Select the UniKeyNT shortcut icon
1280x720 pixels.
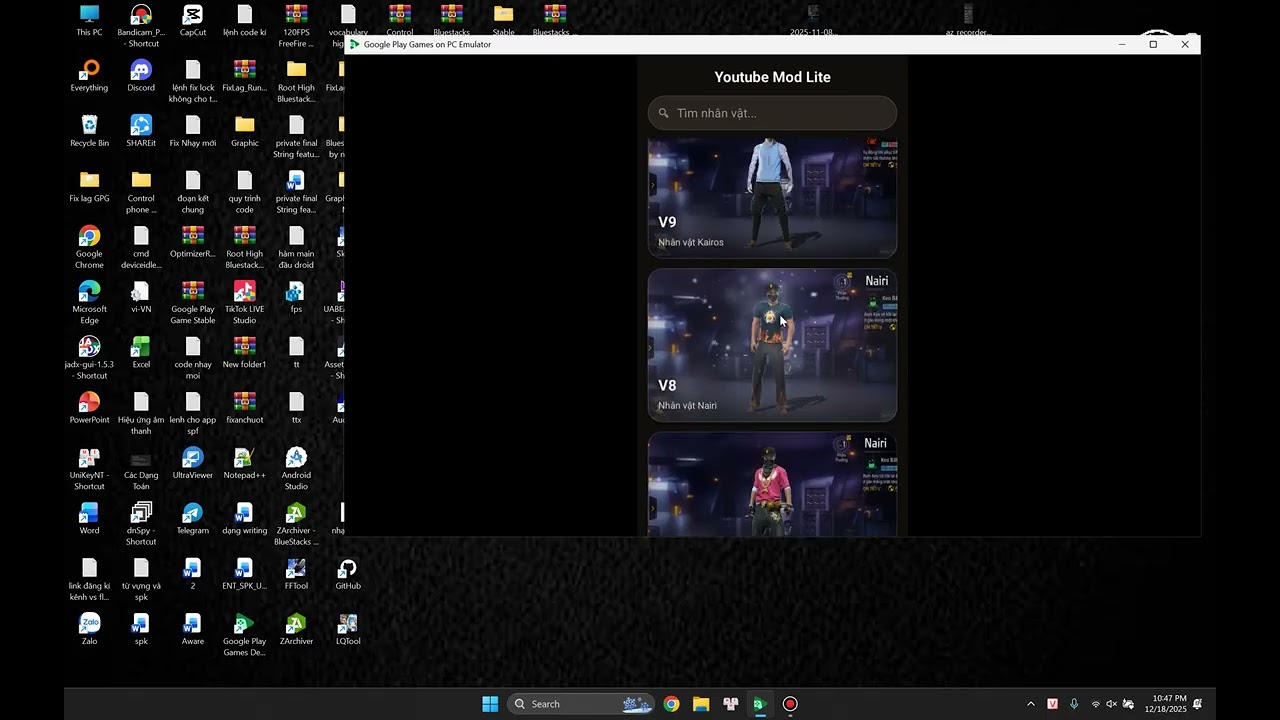click(89, 468)
